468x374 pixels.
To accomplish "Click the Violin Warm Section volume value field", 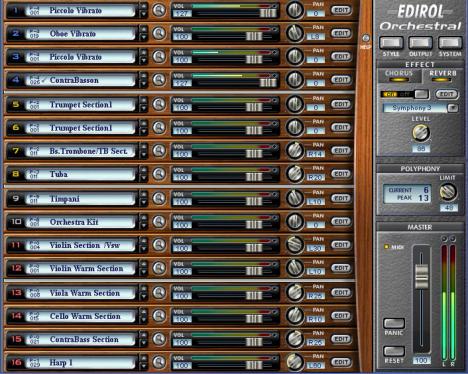I will point(182,272).
